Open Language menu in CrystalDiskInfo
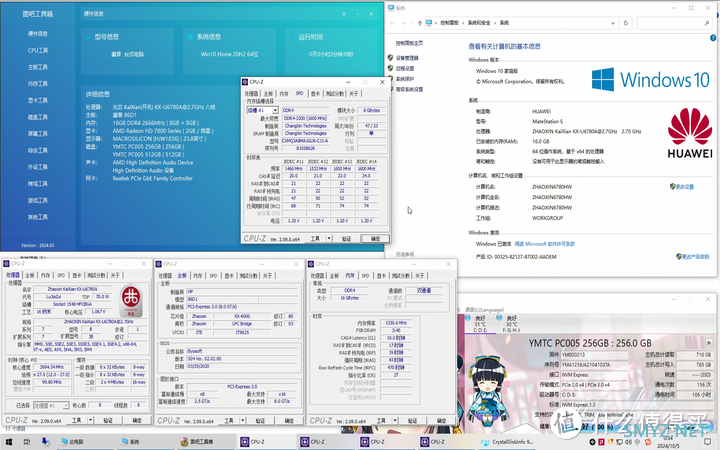720x450 pixels. coord(484,310)
